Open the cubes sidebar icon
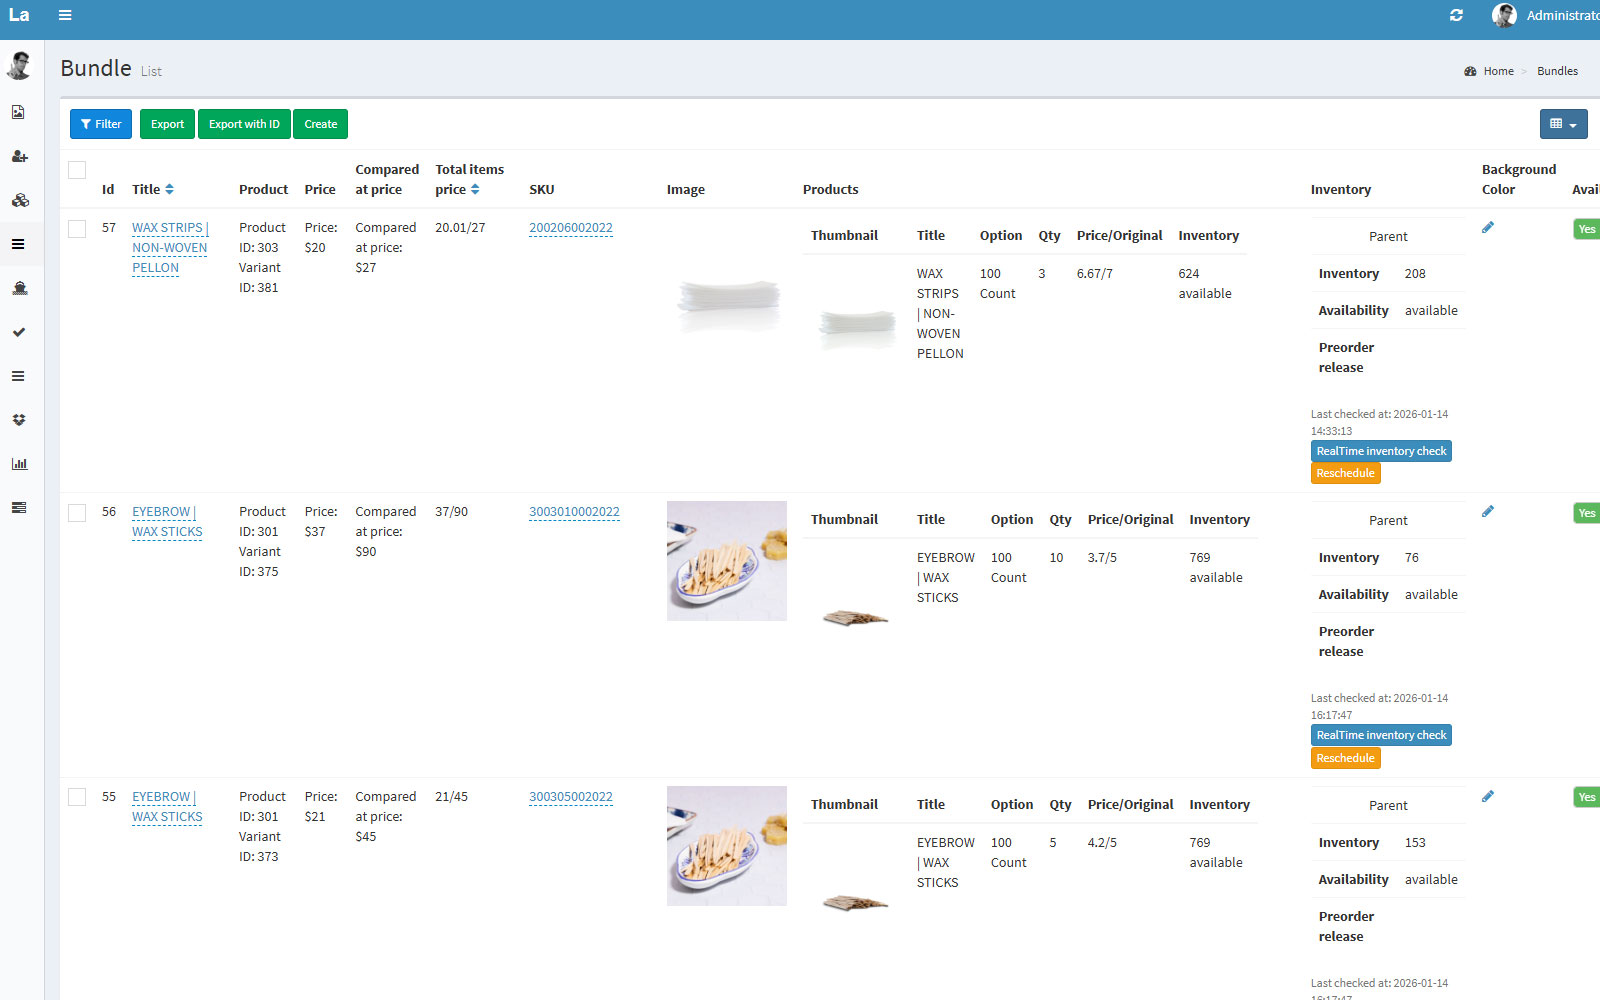This screenshot has height=1000, width=1600. click(x=19, y=200)
